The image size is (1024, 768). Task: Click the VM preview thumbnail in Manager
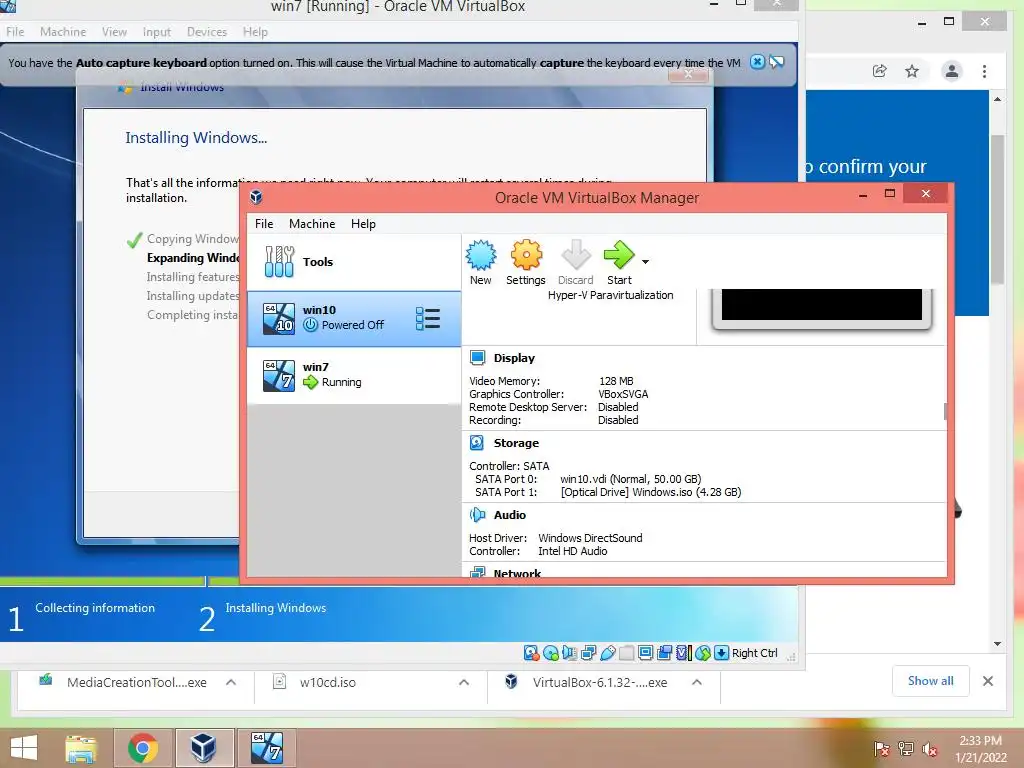pyautogui.click(x=822, y=308)
